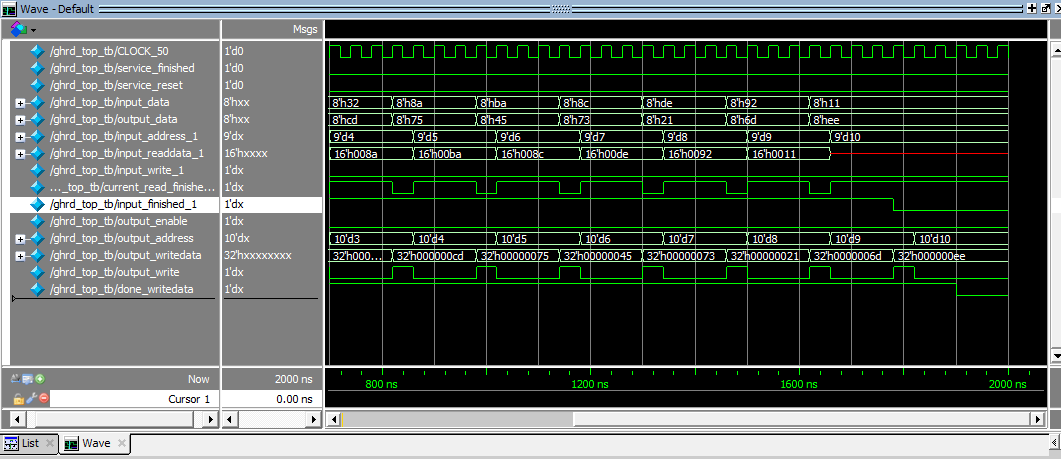Click the diamond icon beside input_finished_1 signal
1061x459 pixels.
pyautogui.click(x=37, y=204)
